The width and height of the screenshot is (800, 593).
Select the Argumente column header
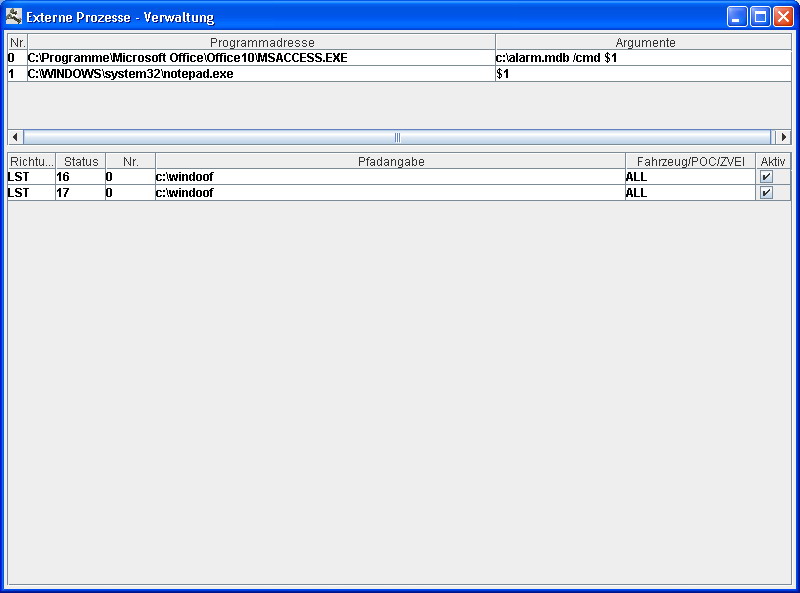pyautogui.click(x=645, y=43)
